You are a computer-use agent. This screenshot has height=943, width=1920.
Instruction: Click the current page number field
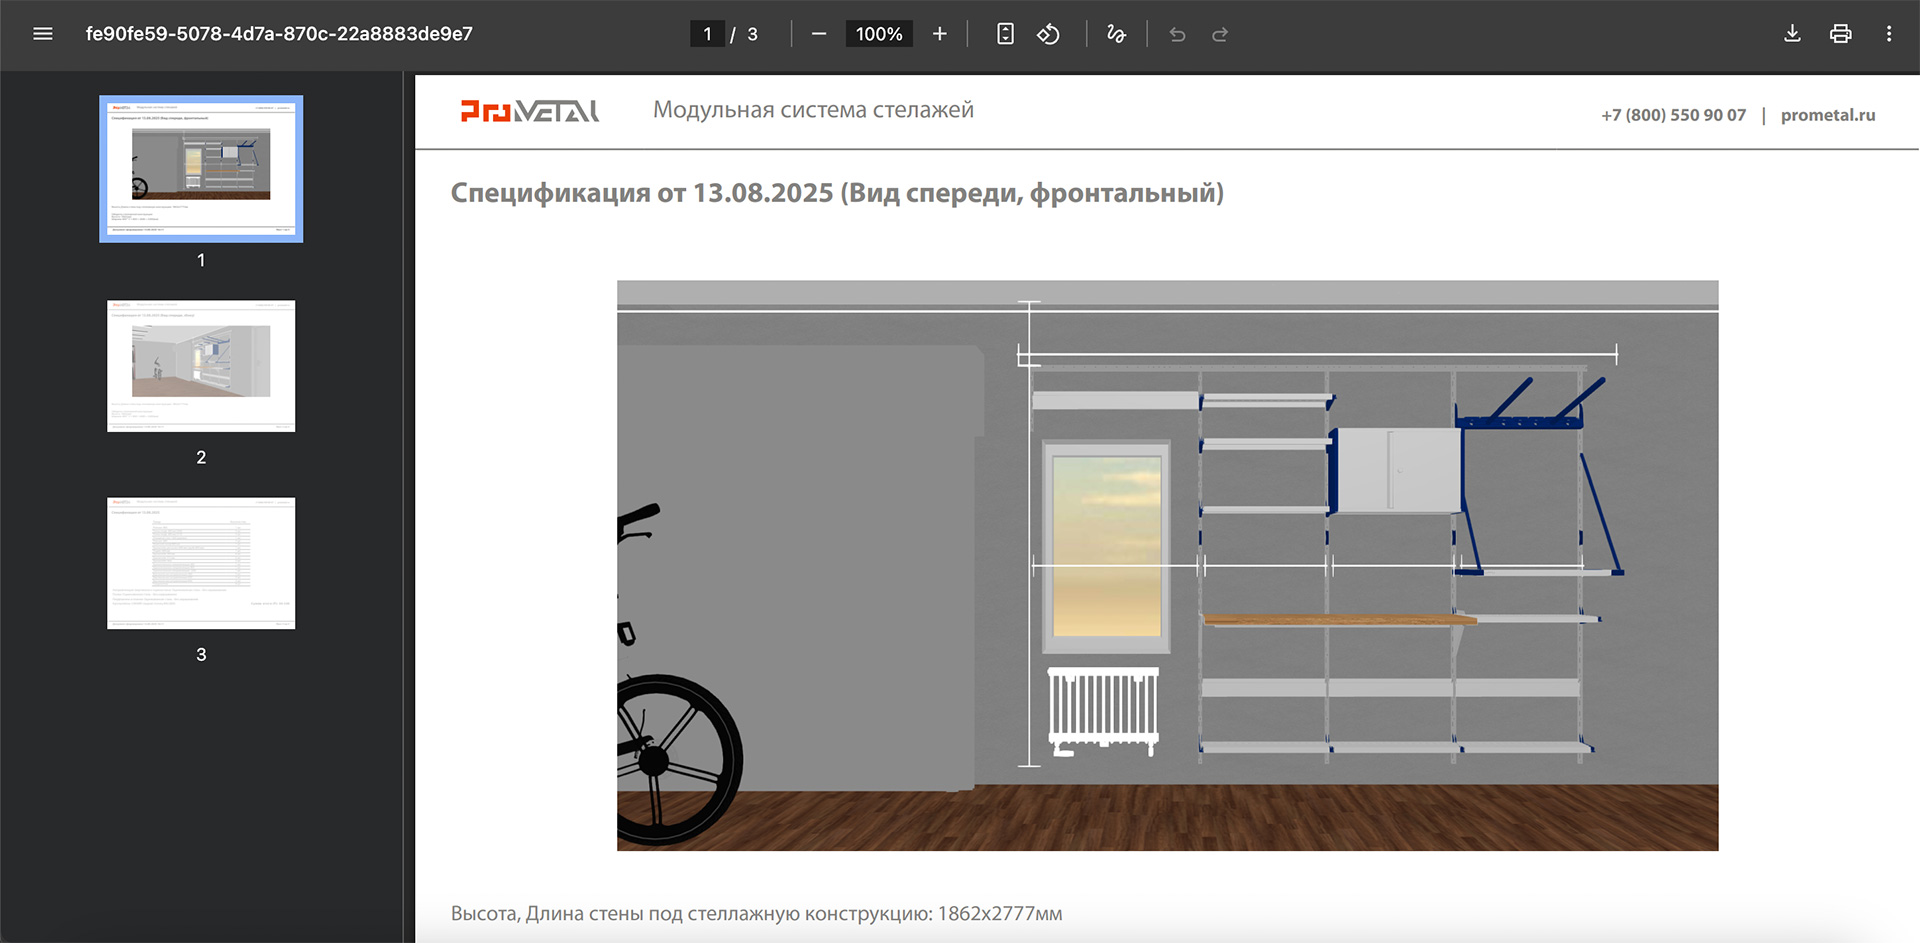tap(707, 34)
